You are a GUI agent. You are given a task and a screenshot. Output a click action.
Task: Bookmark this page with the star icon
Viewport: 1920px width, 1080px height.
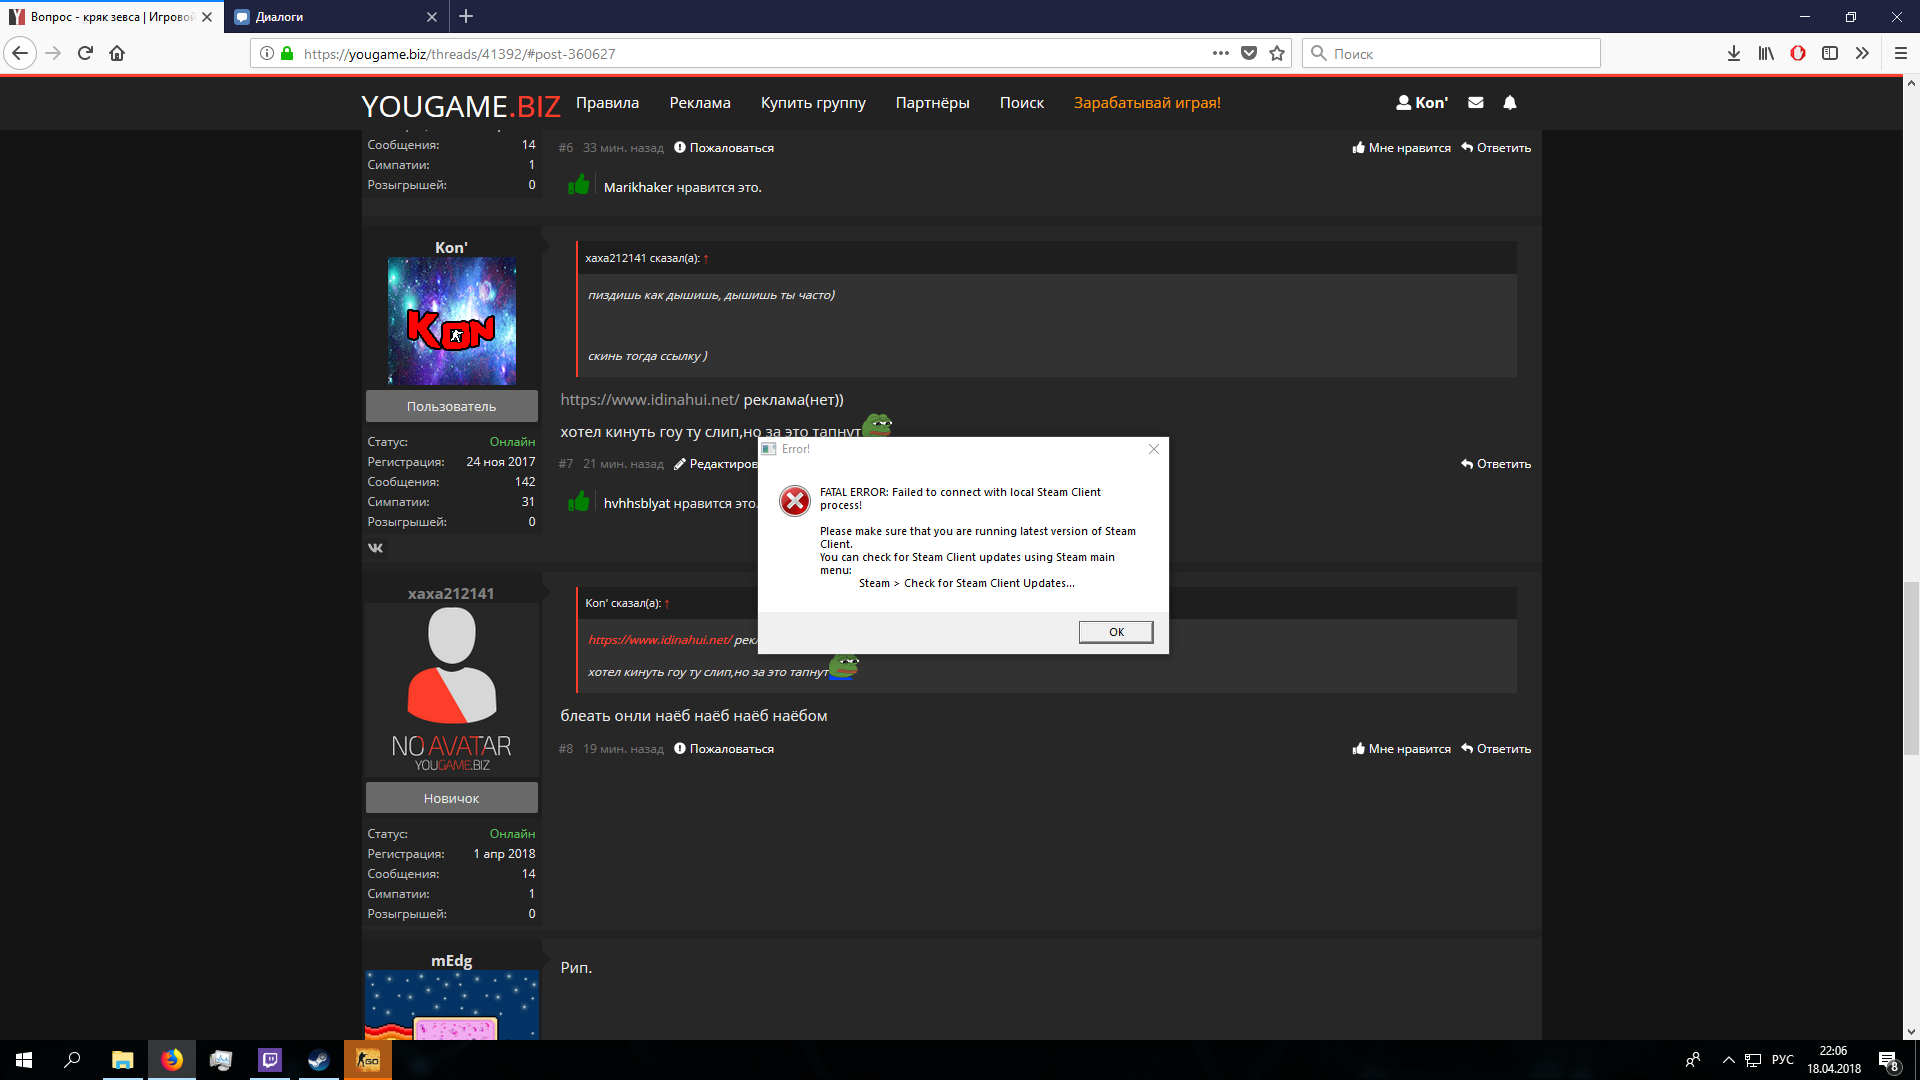1277,54
